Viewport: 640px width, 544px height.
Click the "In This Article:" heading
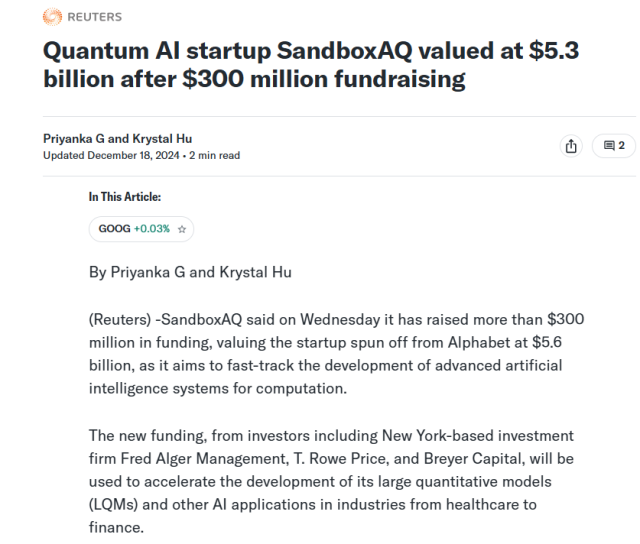click(125, 198)
